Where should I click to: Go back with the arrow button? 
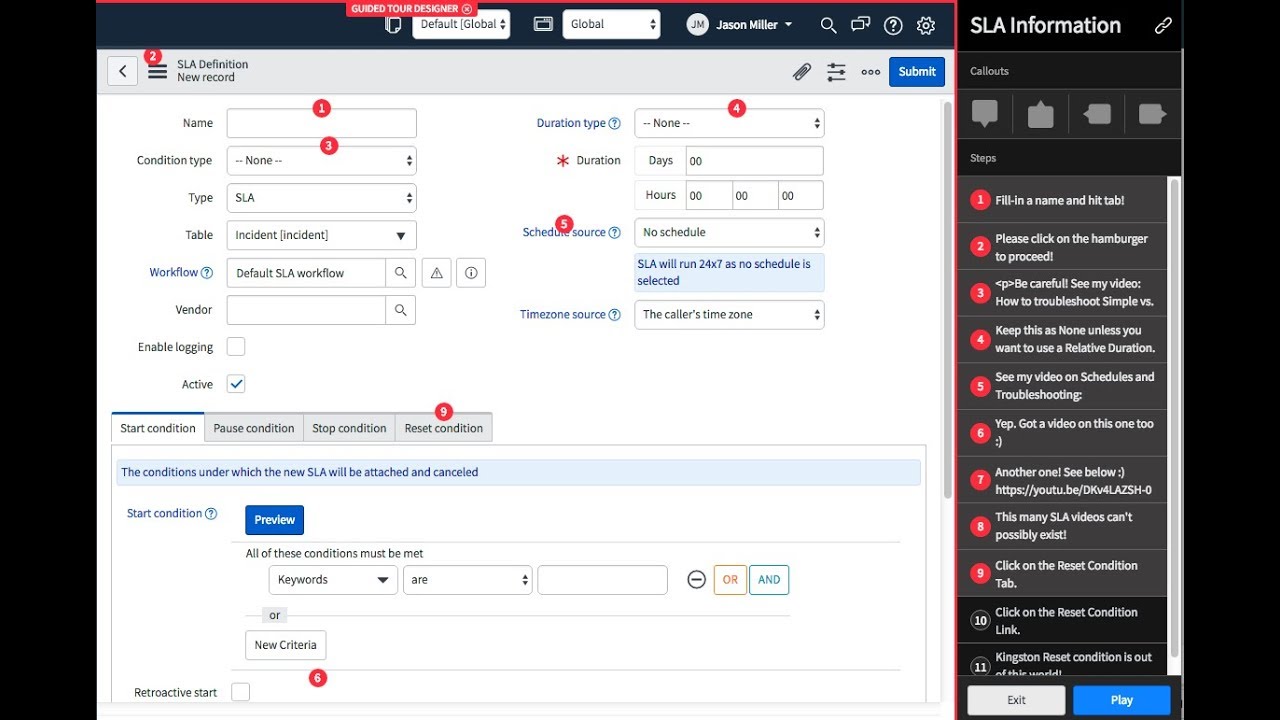pos(122,71)
